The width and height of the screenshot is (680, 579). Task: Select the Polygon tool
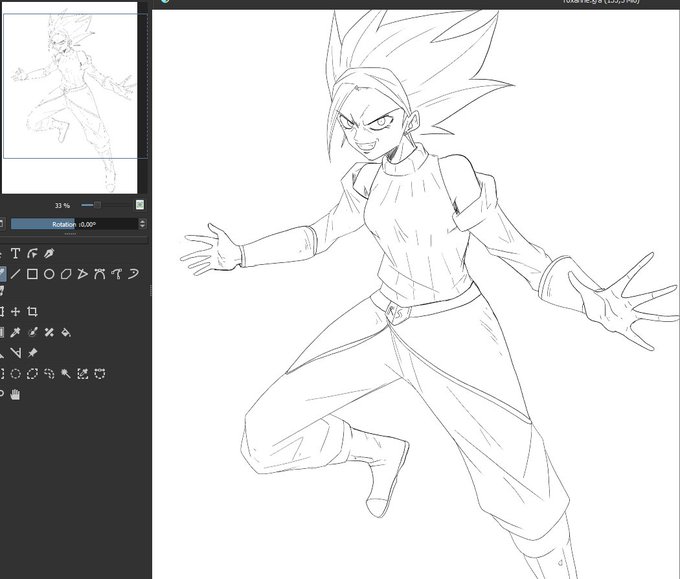pos(66,274)
